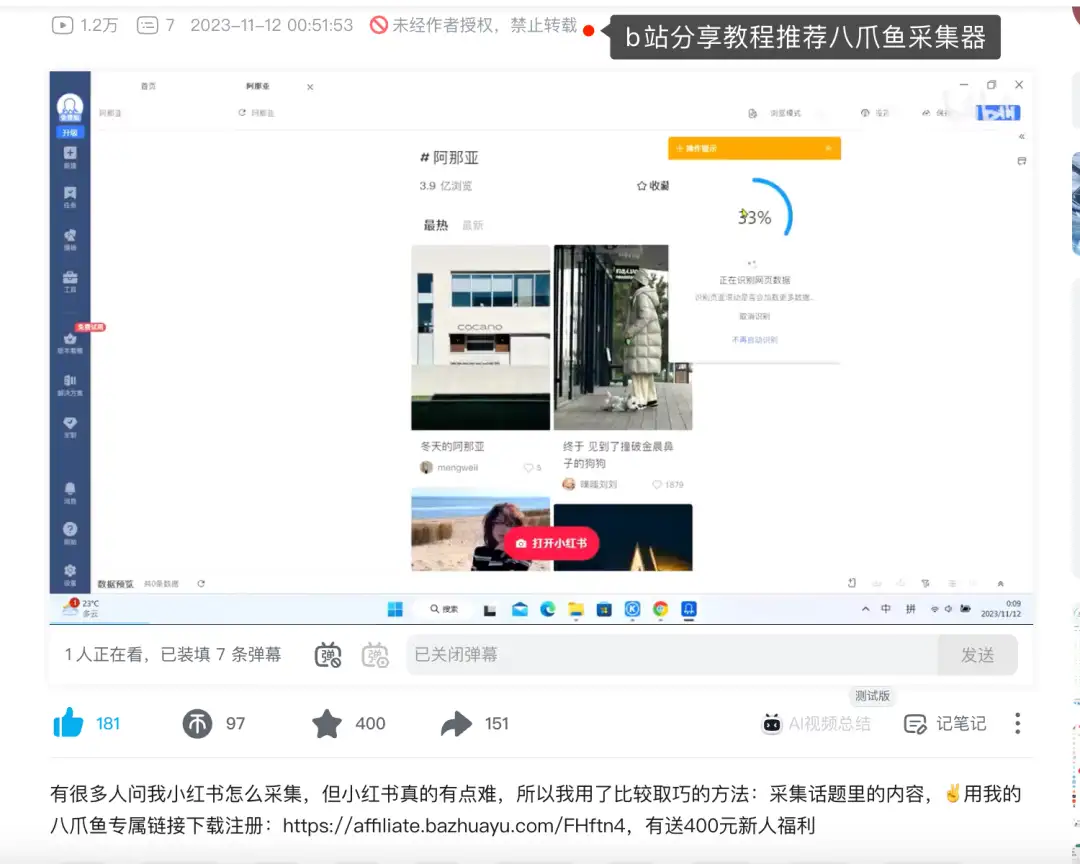Viewport: 1080px width, 864px height.
Task: Click the play count icon
Action: pyautogui.click(x=62, y=25)
